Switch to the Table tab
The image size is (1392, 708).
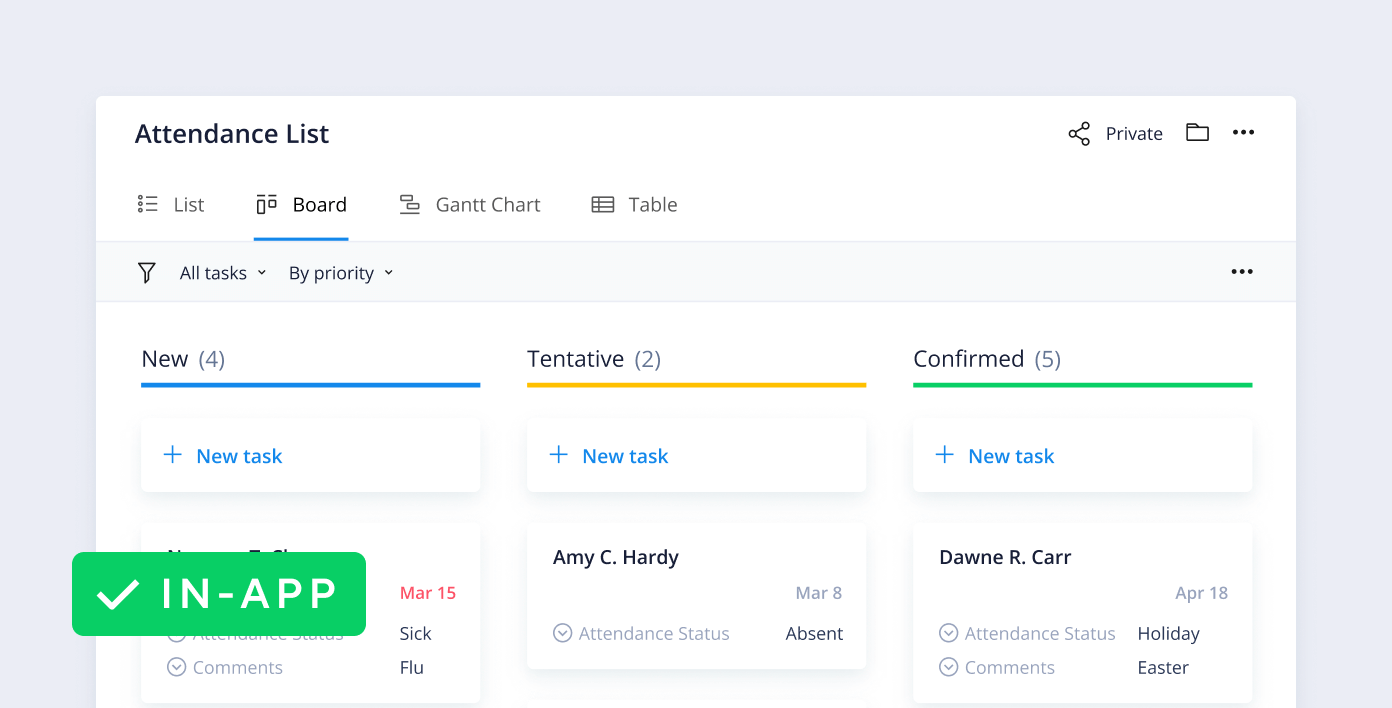pyautogui.click(x=654, y=203)
